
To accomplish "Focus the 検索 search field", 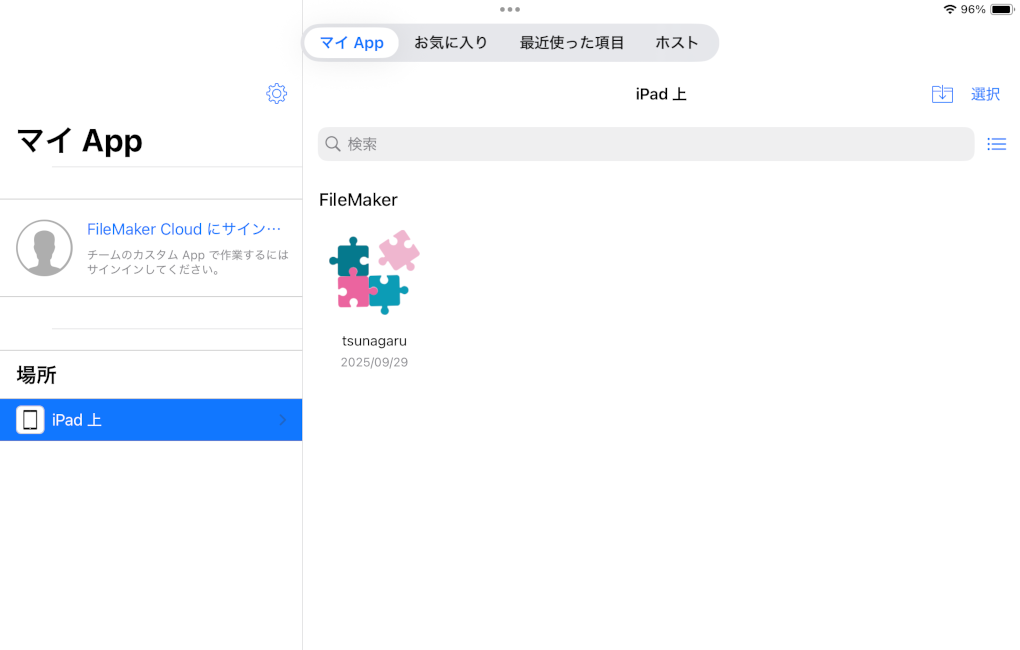I will click(x=650, y=144).
